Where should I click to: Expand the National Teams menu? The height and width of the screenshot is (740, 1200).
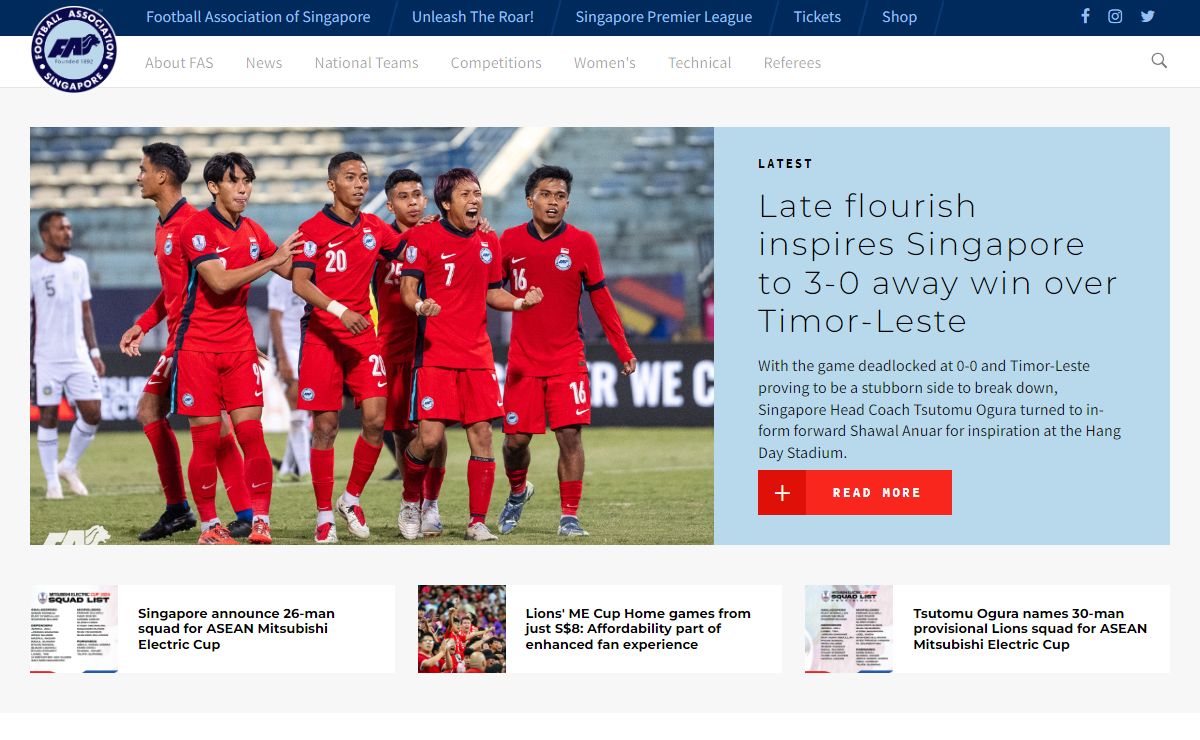click(366, 63)
